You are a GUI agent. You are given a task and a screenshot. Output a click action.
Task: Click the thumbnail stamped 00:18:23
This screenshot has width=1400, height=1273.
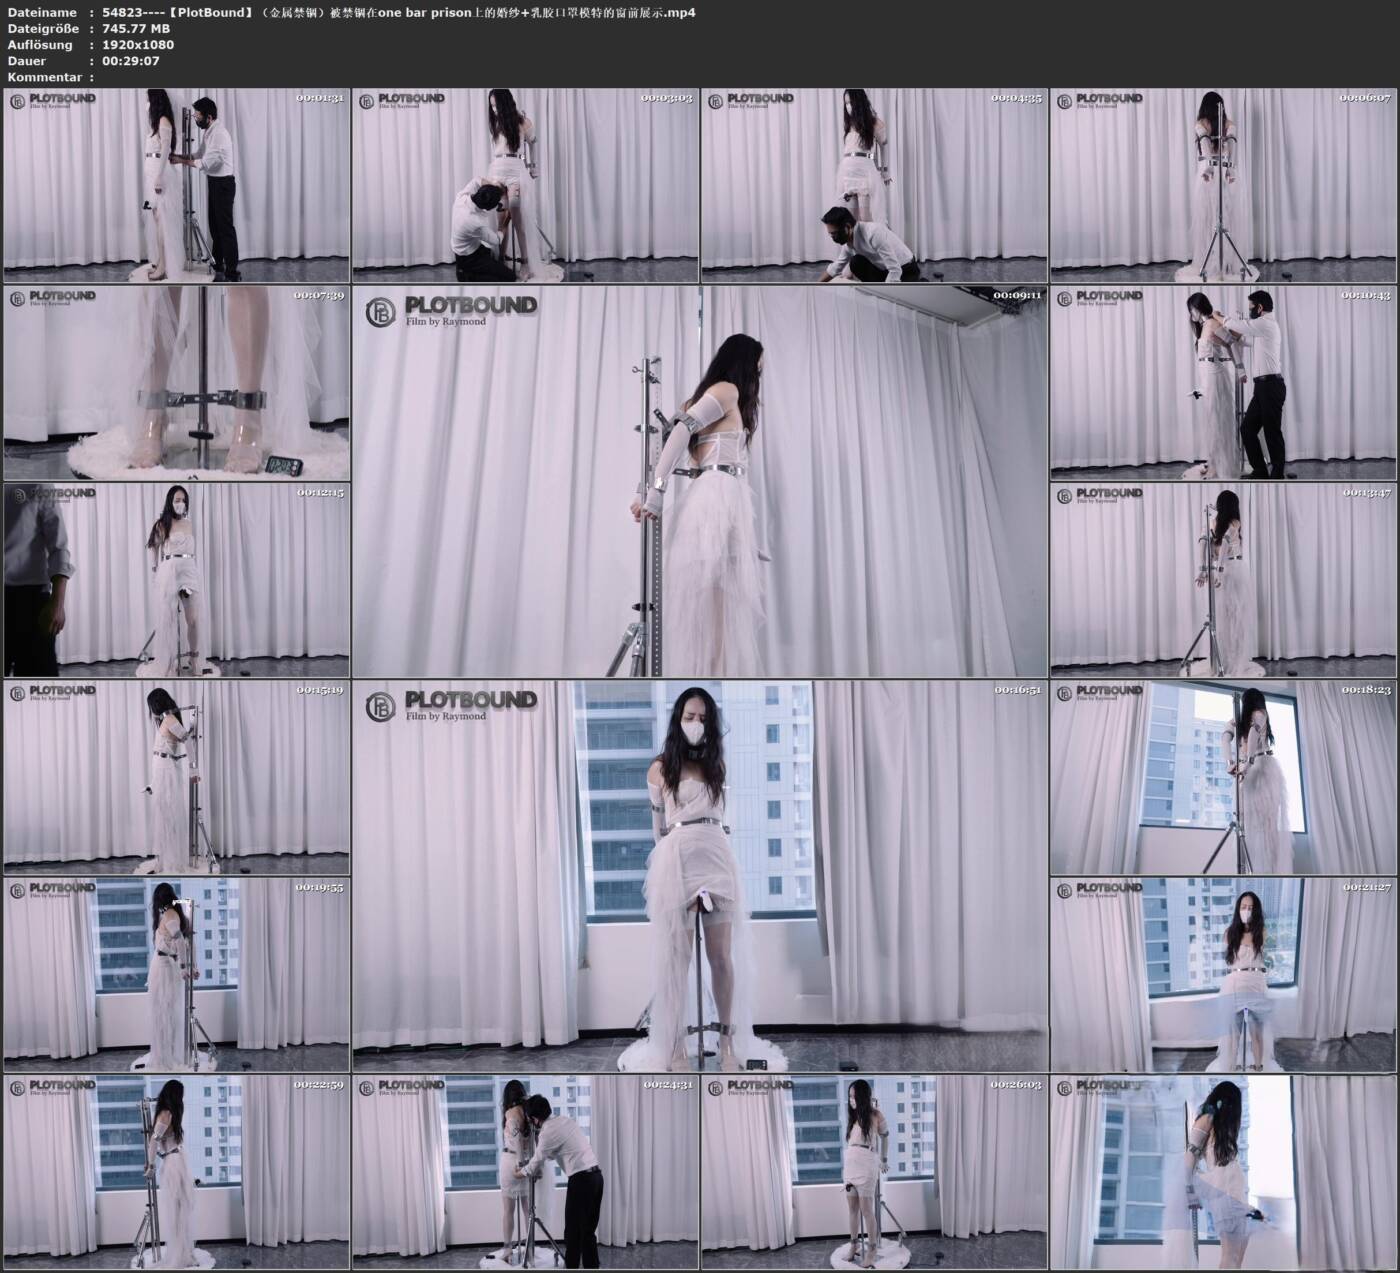[1223, 777]
